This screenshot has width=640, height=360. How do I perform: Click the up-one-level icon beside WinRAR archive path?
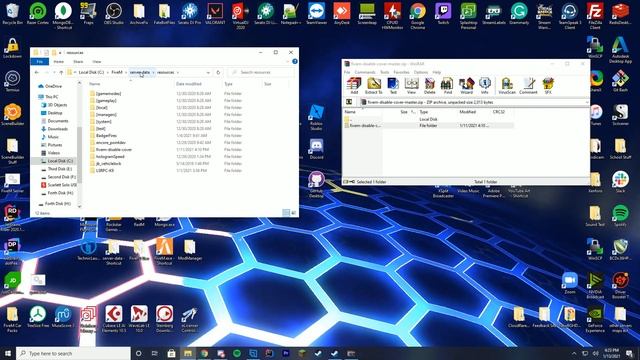(x=349, y=102)
